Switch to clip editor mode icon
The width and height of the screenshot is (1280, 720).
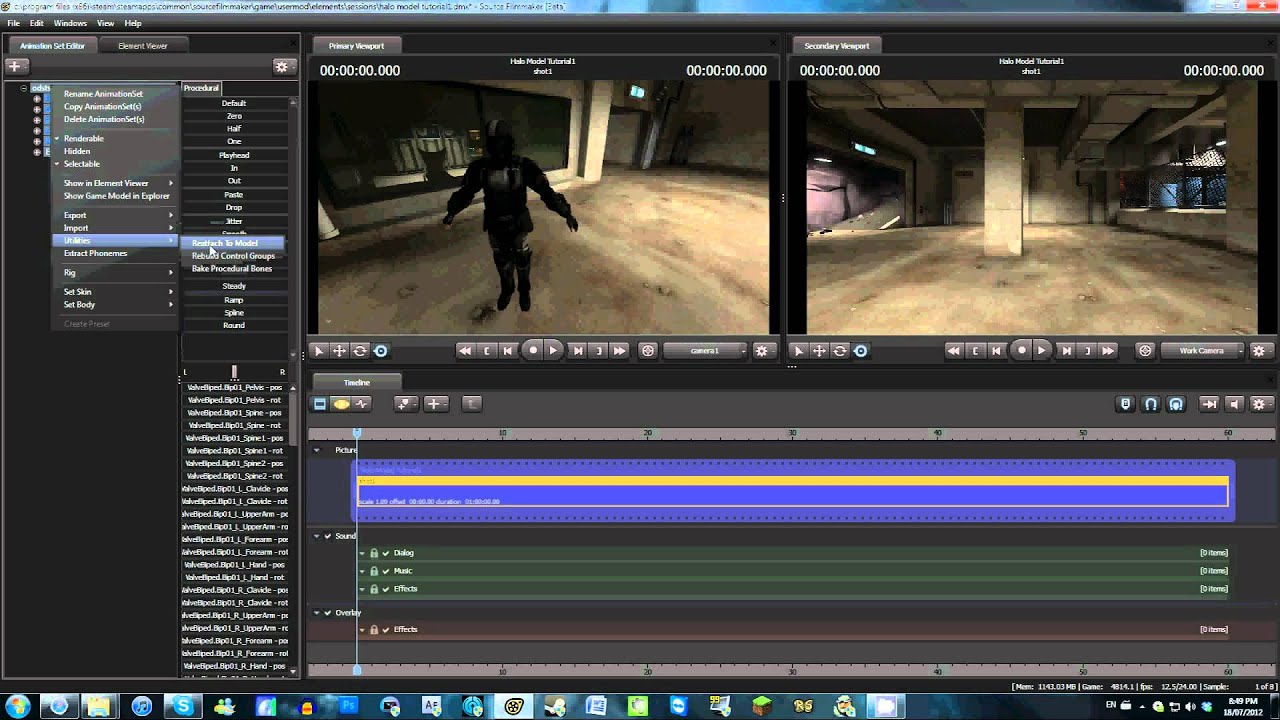[x=320, y=404]
